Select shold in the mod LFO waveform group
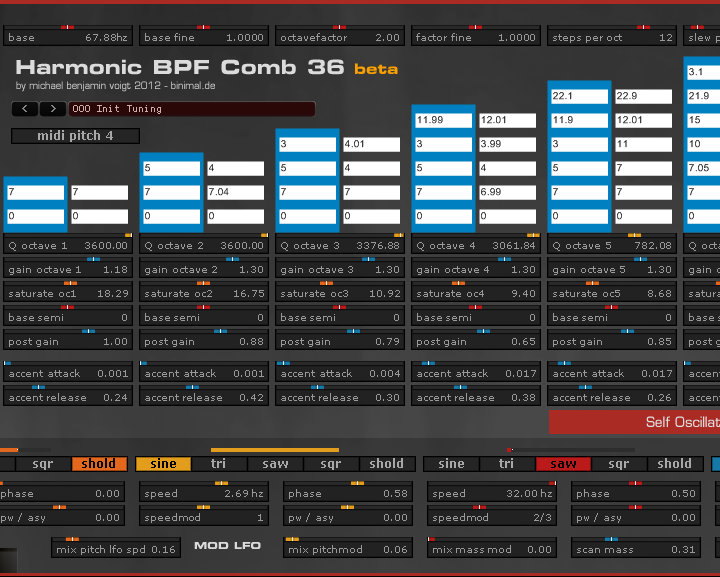The image size is (720, 577). click(387, 464)
